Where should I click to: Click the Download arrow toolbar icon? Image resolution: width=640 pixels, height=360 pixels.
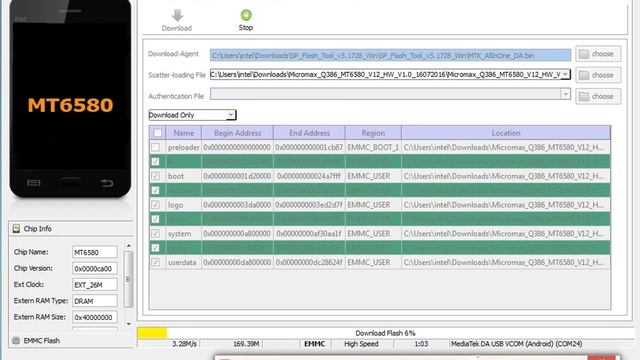pyautogui.click(x=177, y=16)
